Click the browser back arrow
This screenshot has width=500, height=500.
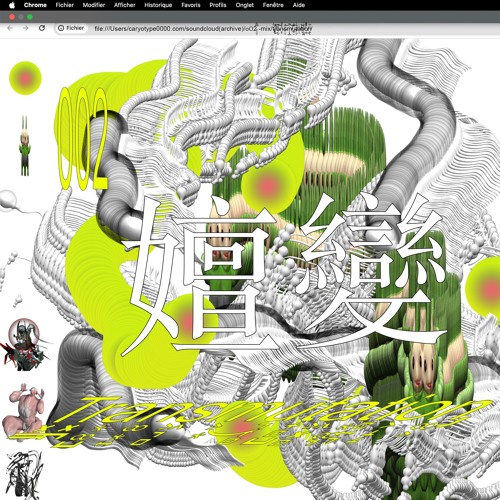click(x=10, y=28)
